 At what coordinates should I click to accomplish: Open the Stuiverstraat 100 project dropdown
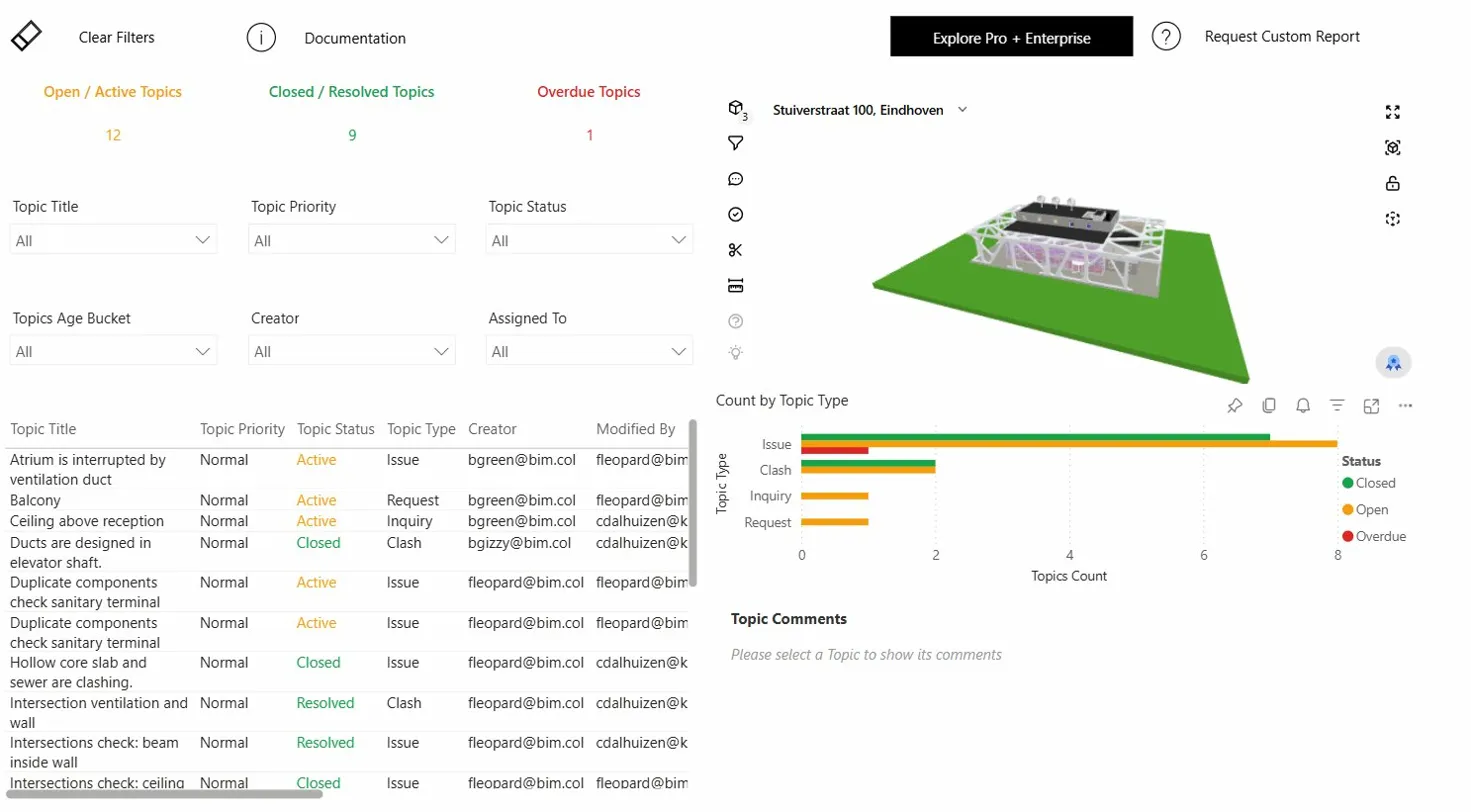(x=868, y=110)
